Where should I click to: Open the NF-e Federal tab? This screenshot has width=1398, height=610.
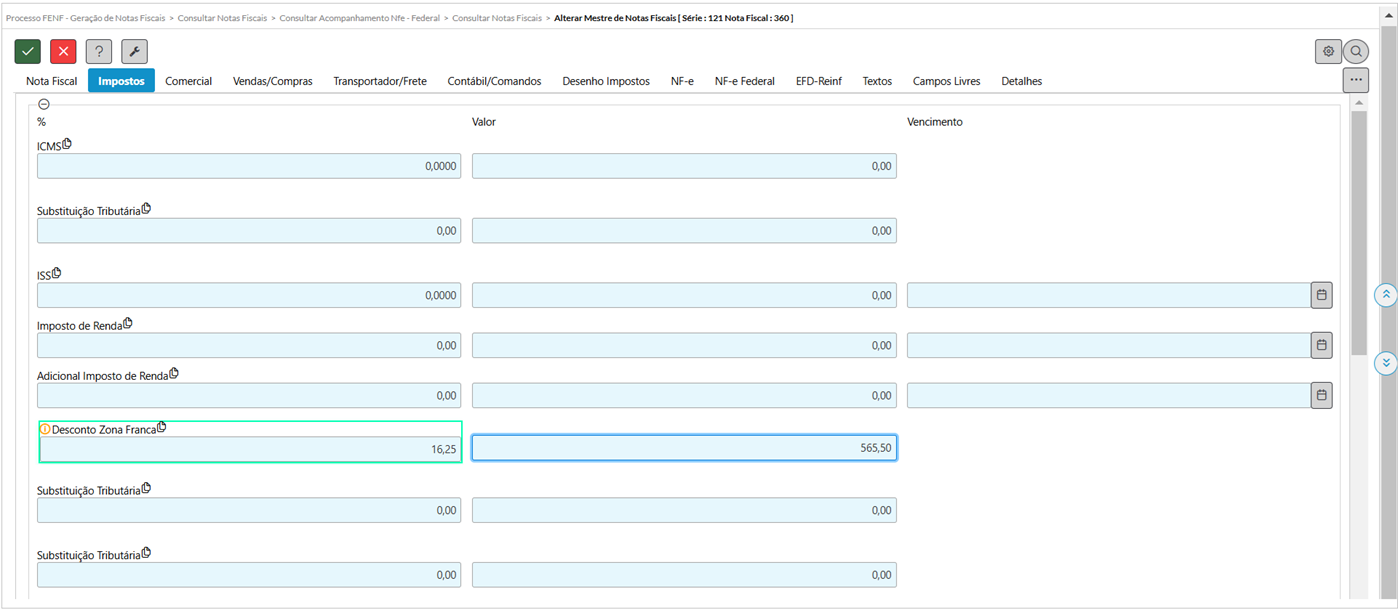click(744, 81)
